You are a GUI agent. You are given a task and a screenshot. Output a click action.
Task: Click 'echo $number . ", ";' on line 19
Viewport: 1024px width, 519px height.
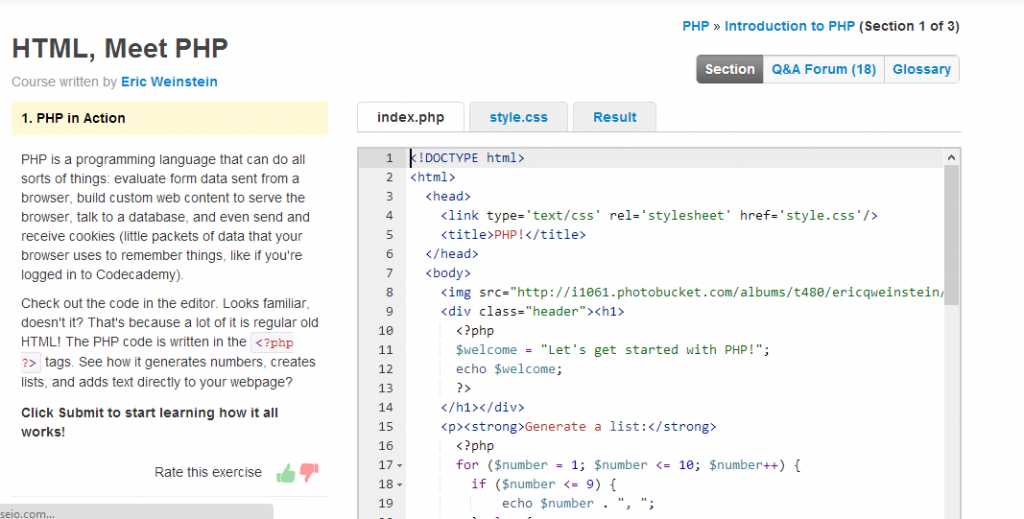(578, 503)
